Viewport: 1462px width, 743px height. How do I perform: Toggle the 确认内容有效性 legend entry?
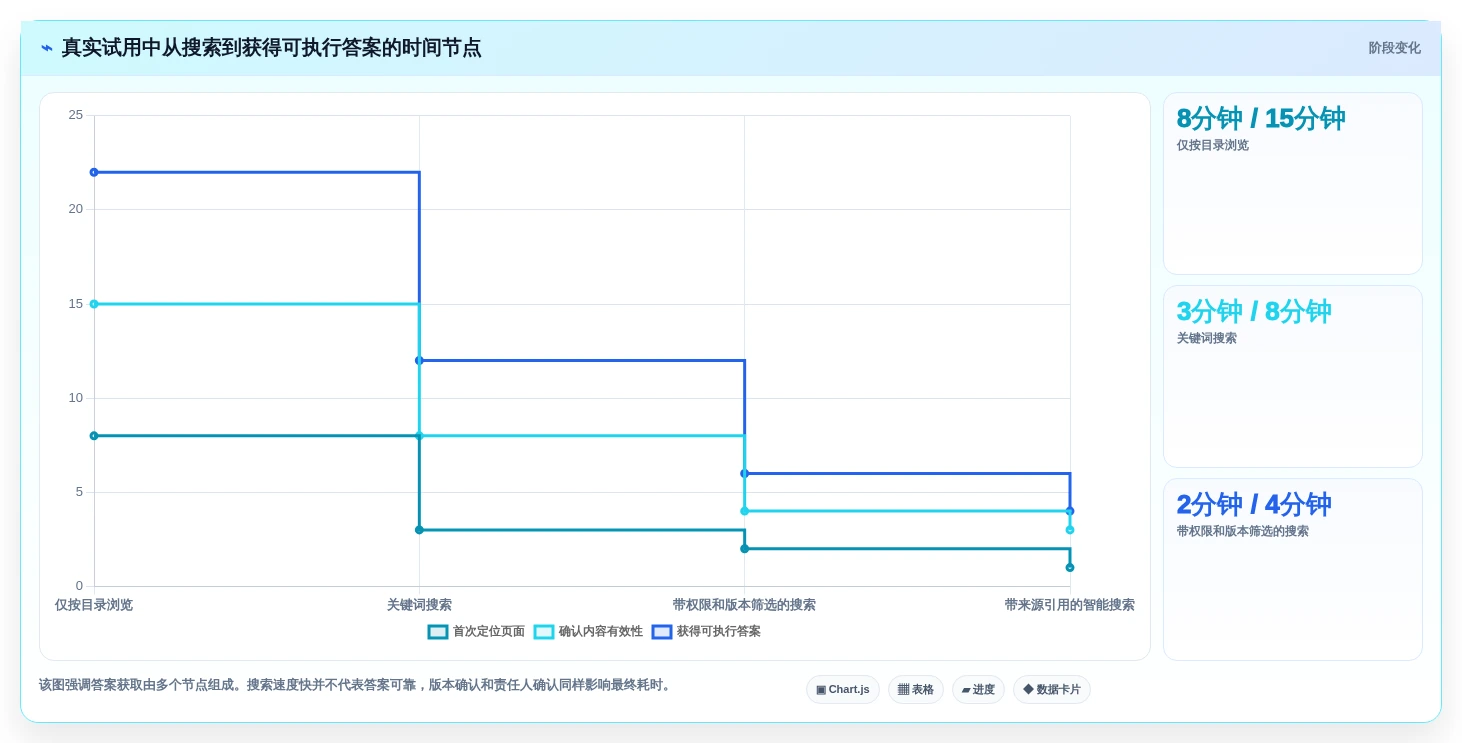click(x=588, y=632)
